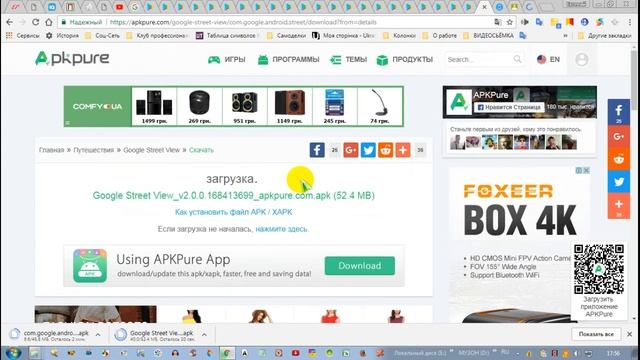Image resolution: width=640 pixels, height=360 pixels.
Task: Click Главная breadcrumb link
Action: pos(51,150)
